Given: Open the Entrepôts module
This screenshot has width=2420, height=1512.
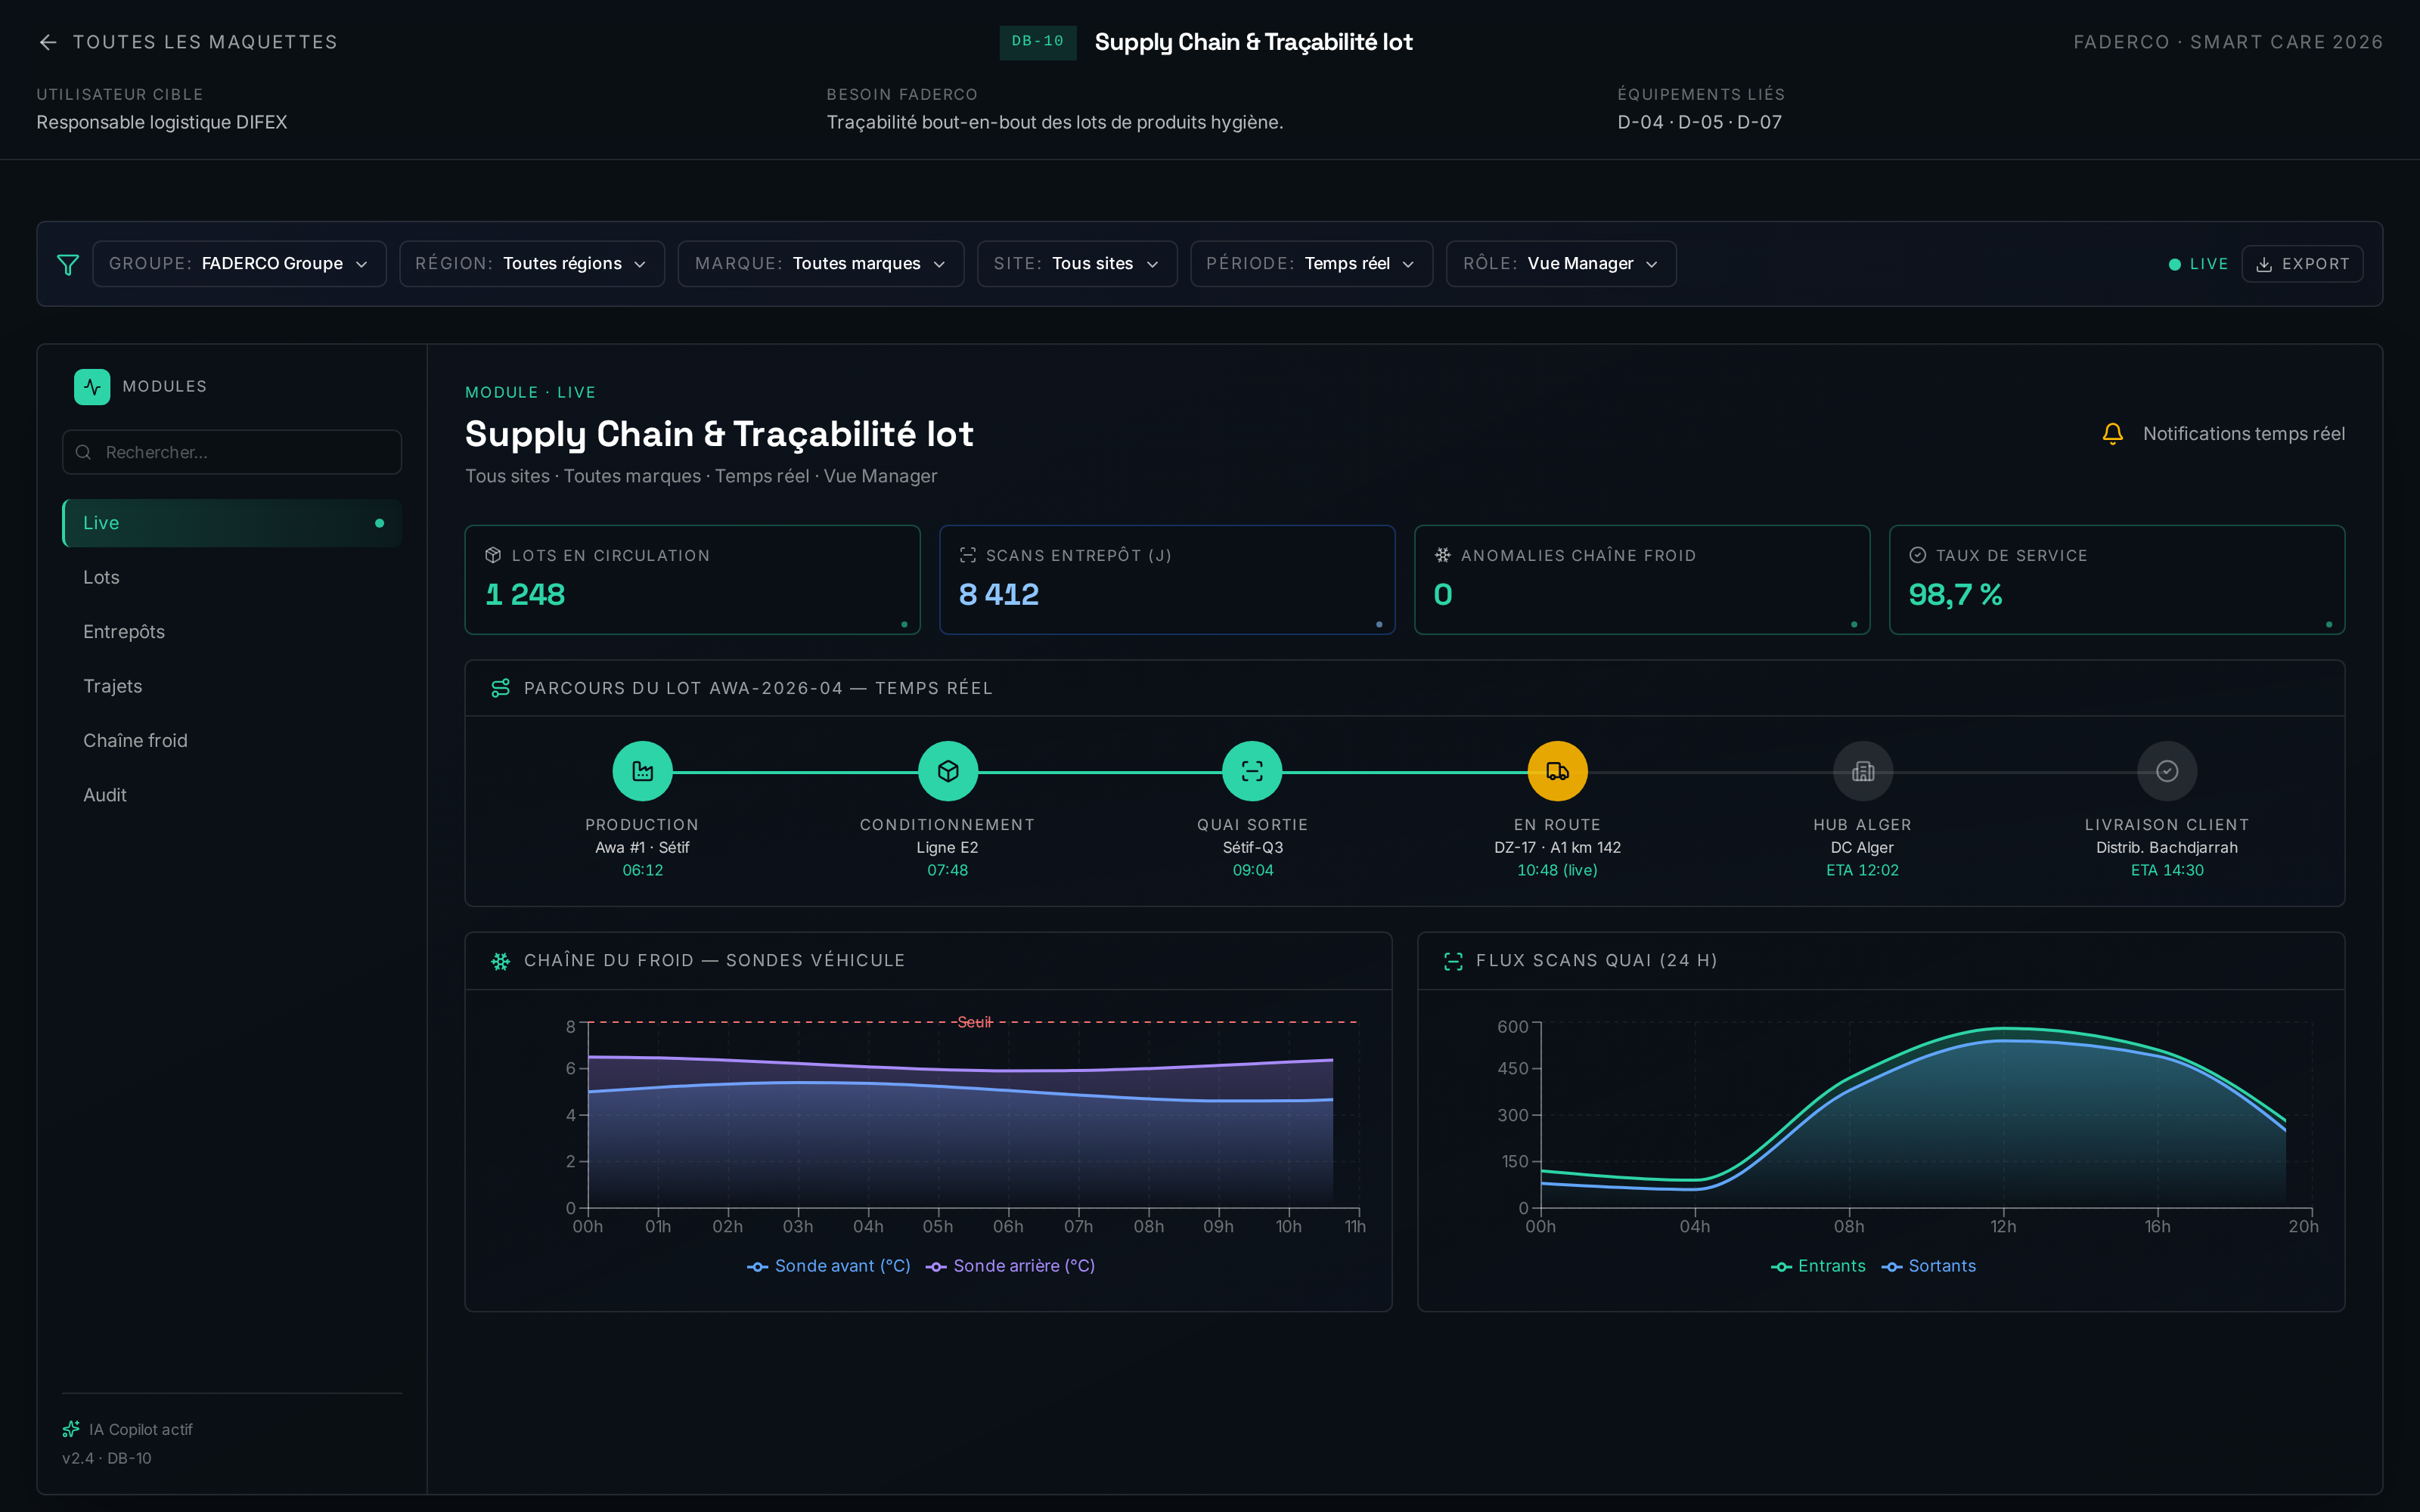Looking at the screenshot, I should click(x=232, y=632).
